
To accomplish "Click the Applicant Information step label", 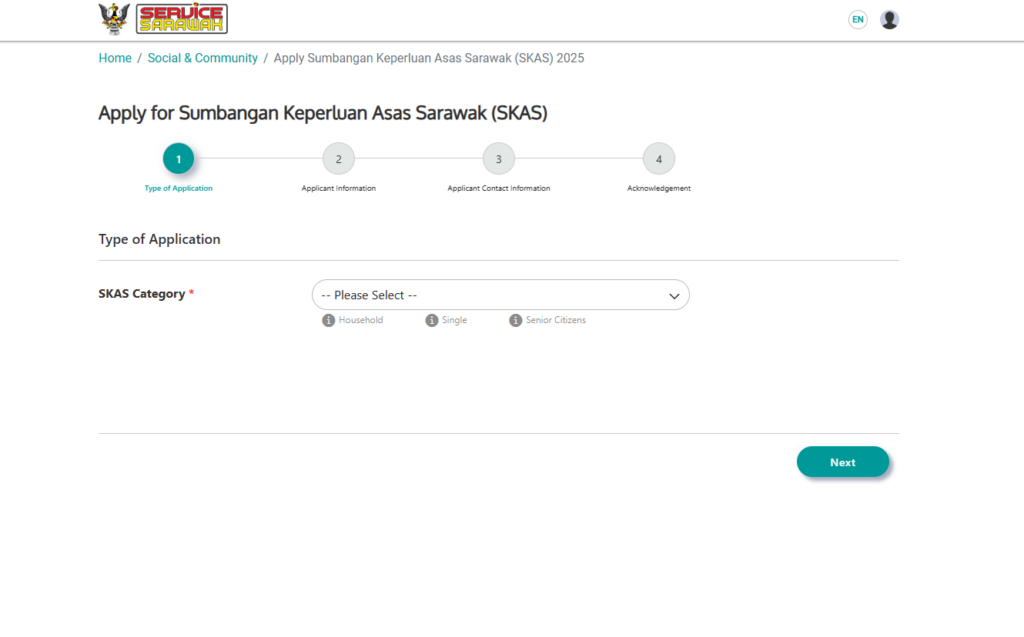I will pos(338,188).
